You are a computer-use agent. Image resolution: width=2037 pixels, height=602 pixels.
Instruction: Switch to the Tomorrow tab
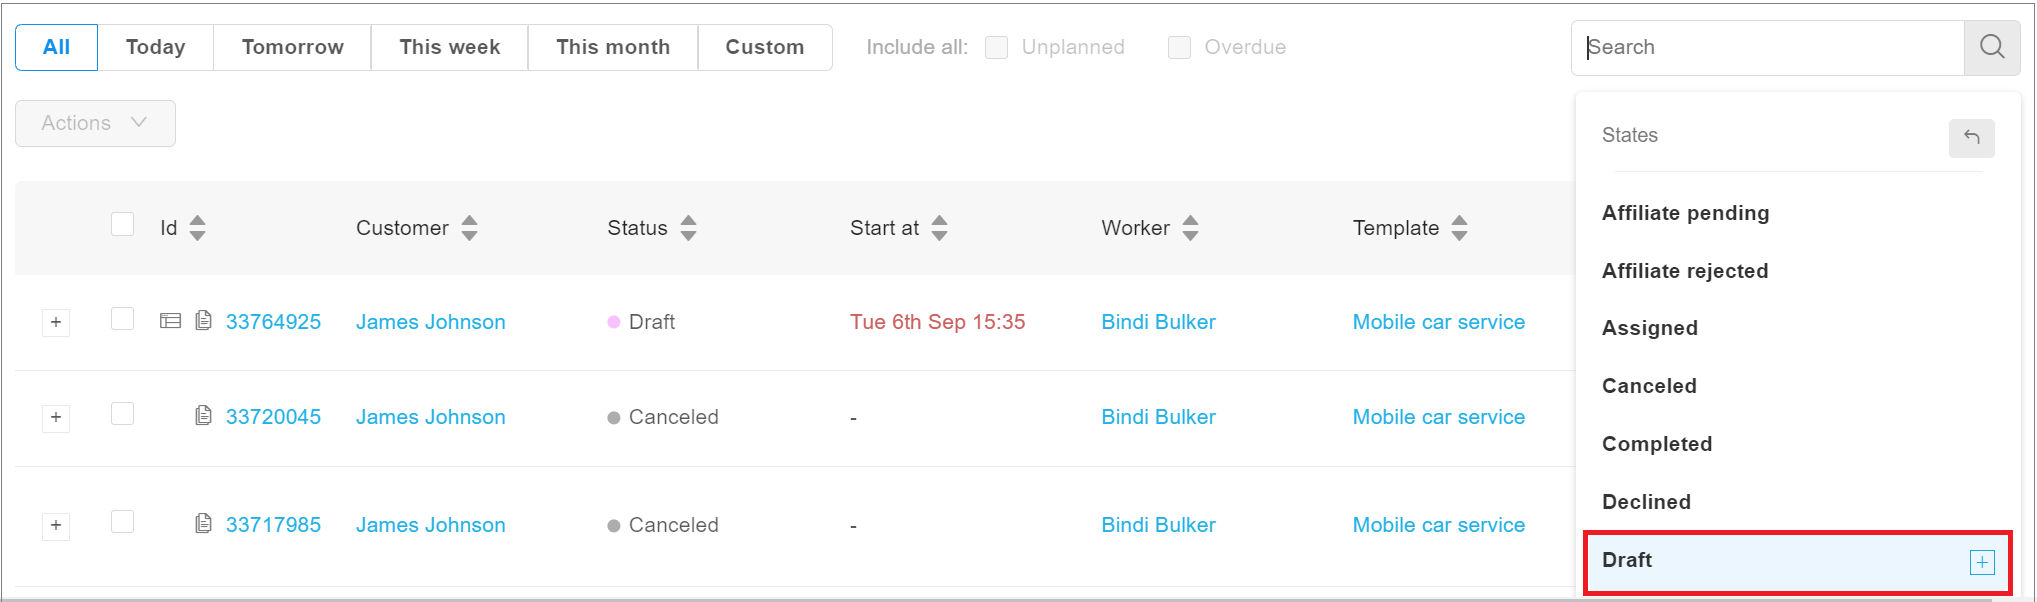[x=291, y=46]
